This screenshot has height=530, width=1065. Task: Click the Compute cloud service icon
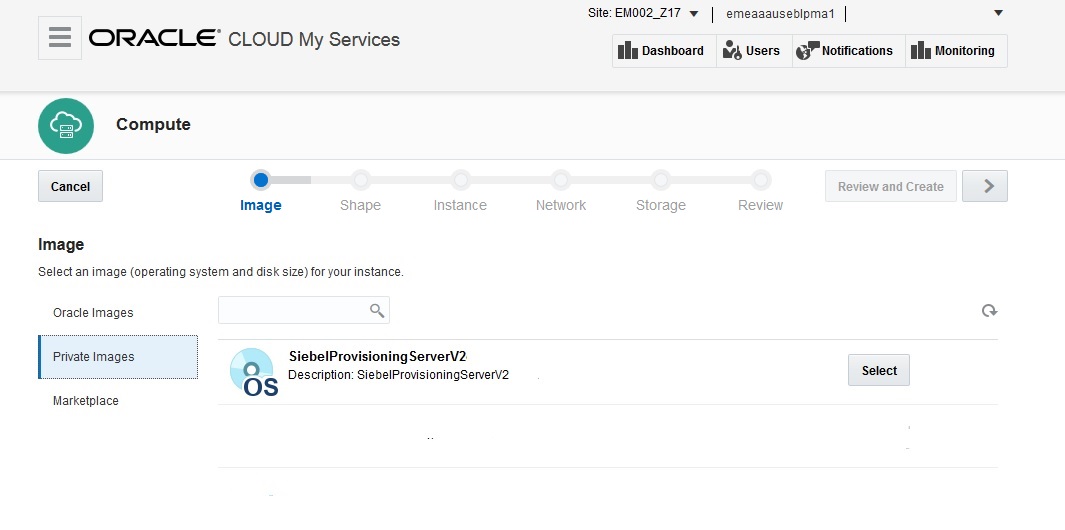(x=66, y=125)
